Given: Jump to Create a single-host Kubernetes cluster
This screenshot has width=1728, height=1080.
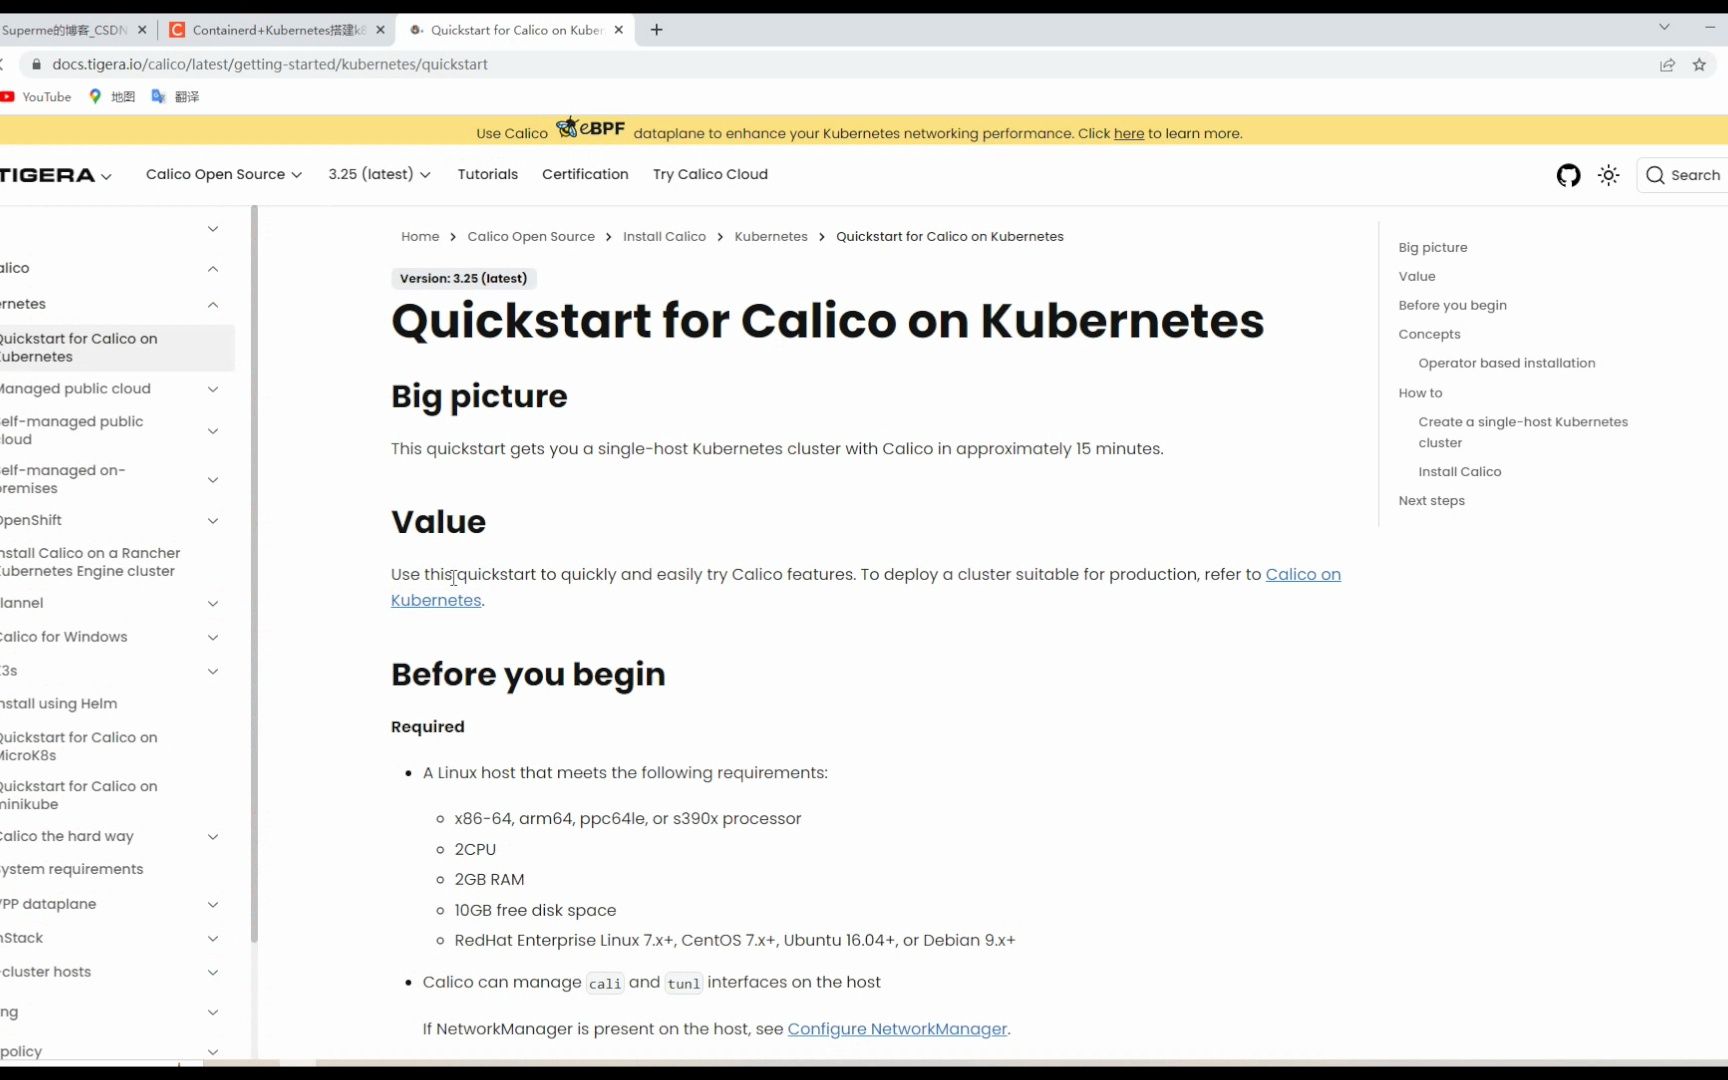Looking at the screenshot, I should (x=1523, y=432).
